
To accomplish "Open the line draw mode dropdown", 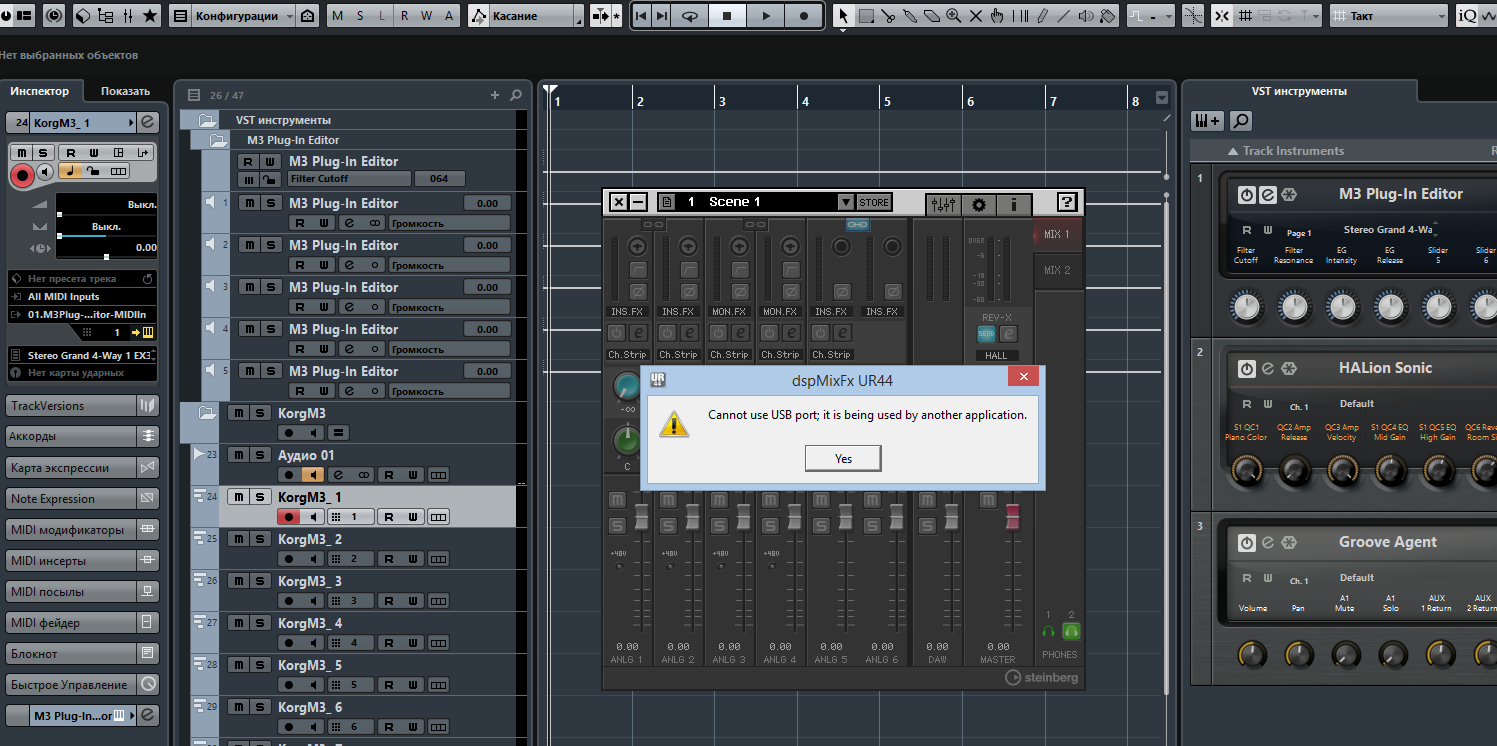I will [1152, 16].
